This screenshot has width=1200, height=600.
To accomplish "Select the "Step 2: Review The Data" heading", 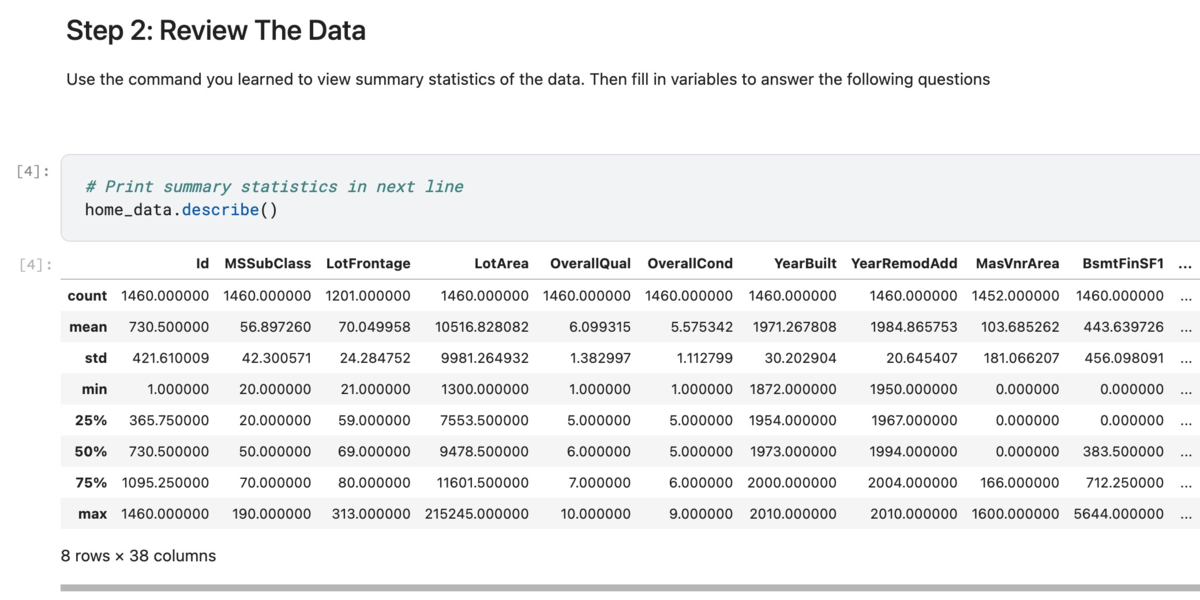I will click(216, 31).
